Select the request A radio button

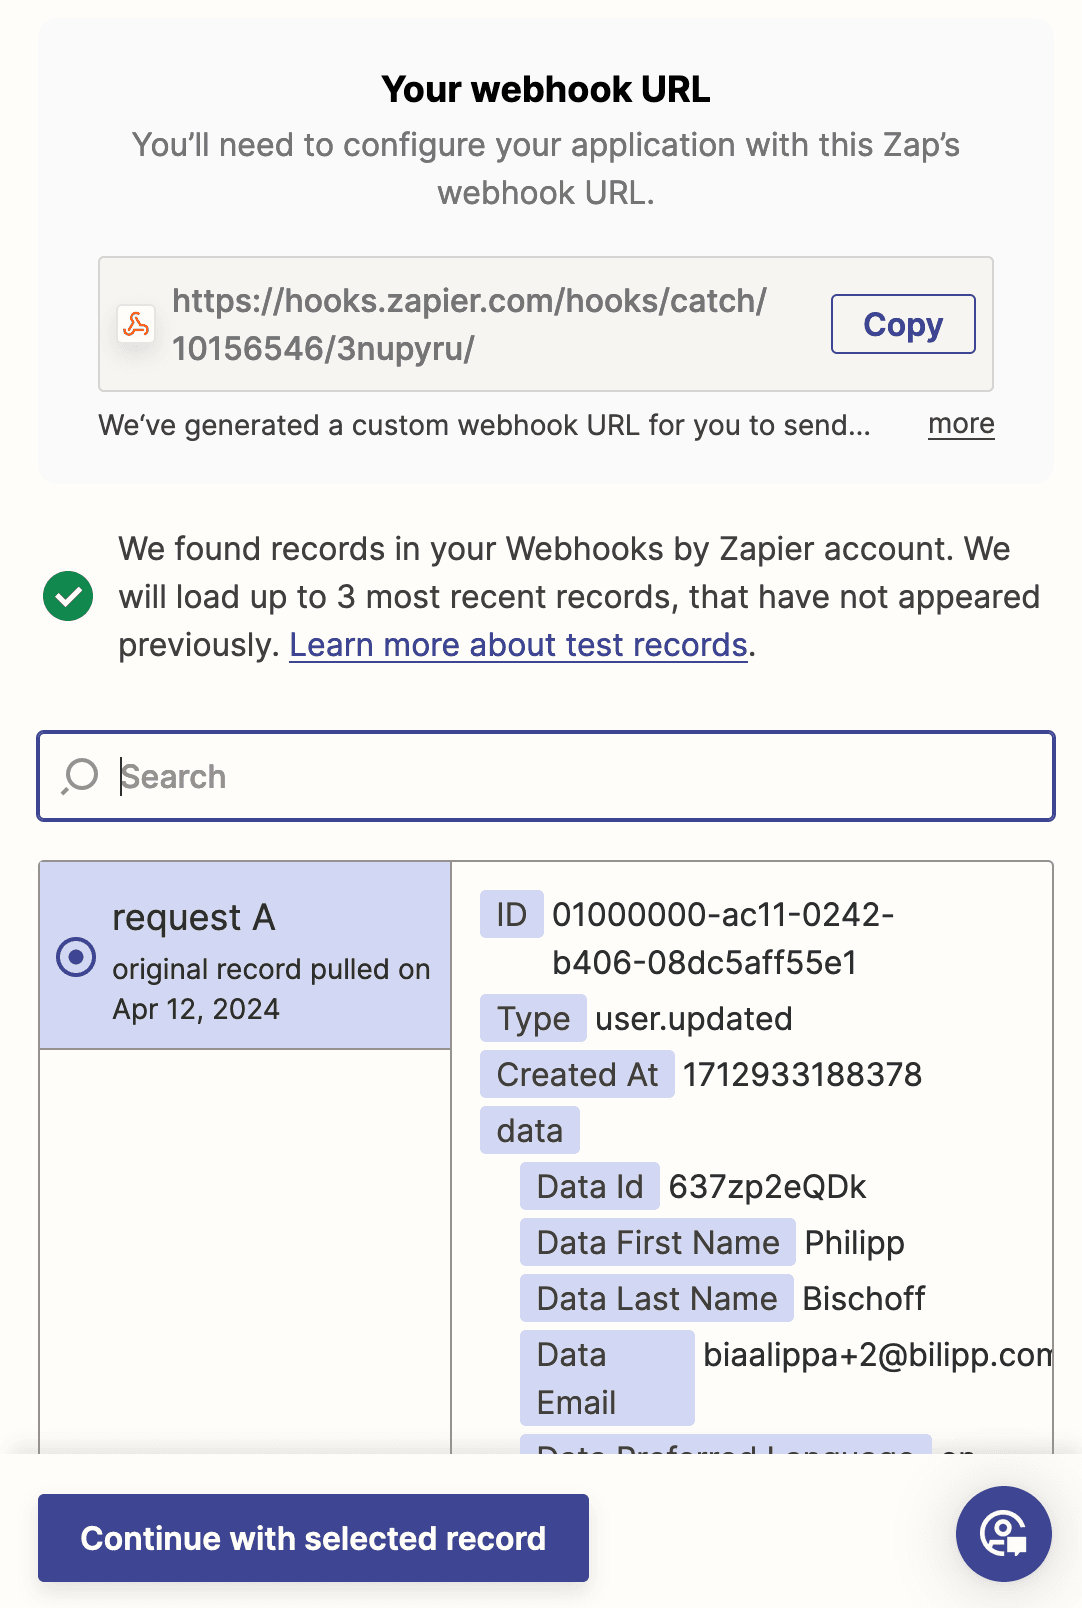76,957
